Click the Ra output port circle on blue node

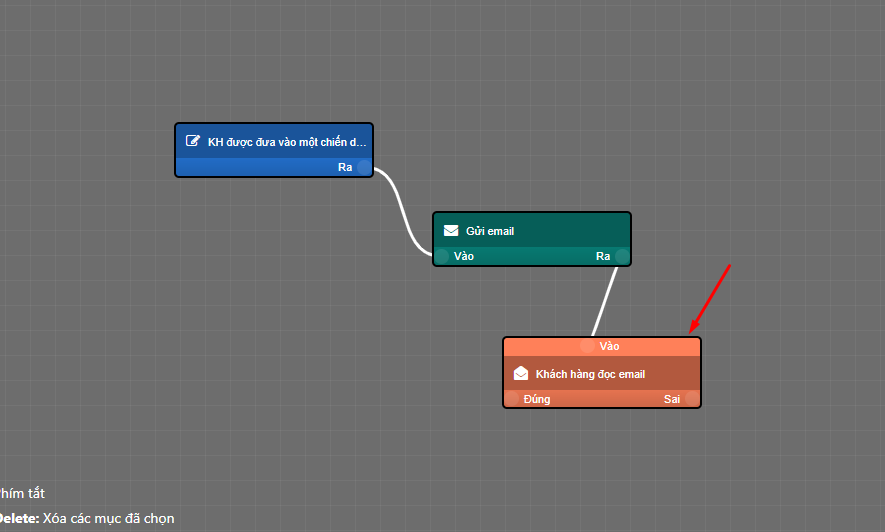coord(364,167)
